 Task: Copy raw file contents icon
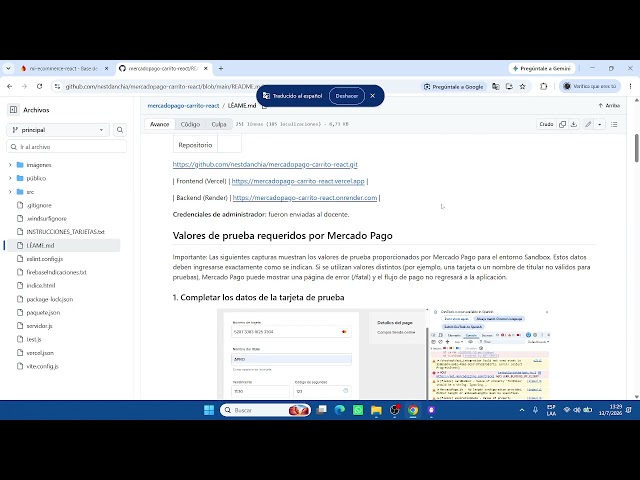point(562,124)
